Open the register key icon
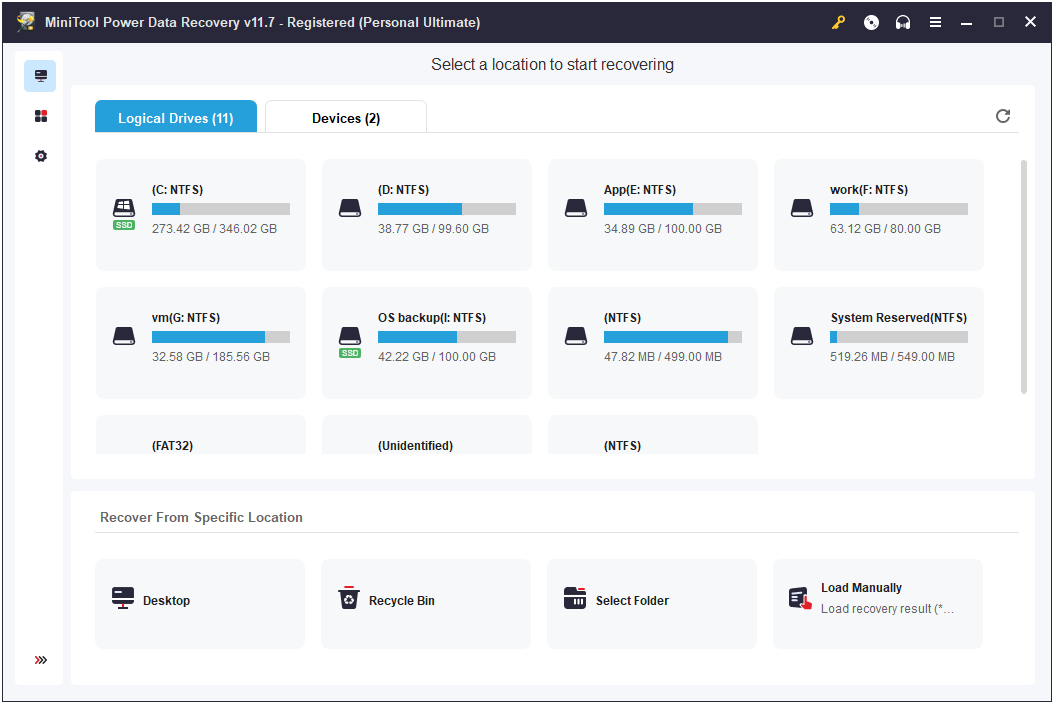The height and width of the screenshot is (704, 1055). [838, 22]
